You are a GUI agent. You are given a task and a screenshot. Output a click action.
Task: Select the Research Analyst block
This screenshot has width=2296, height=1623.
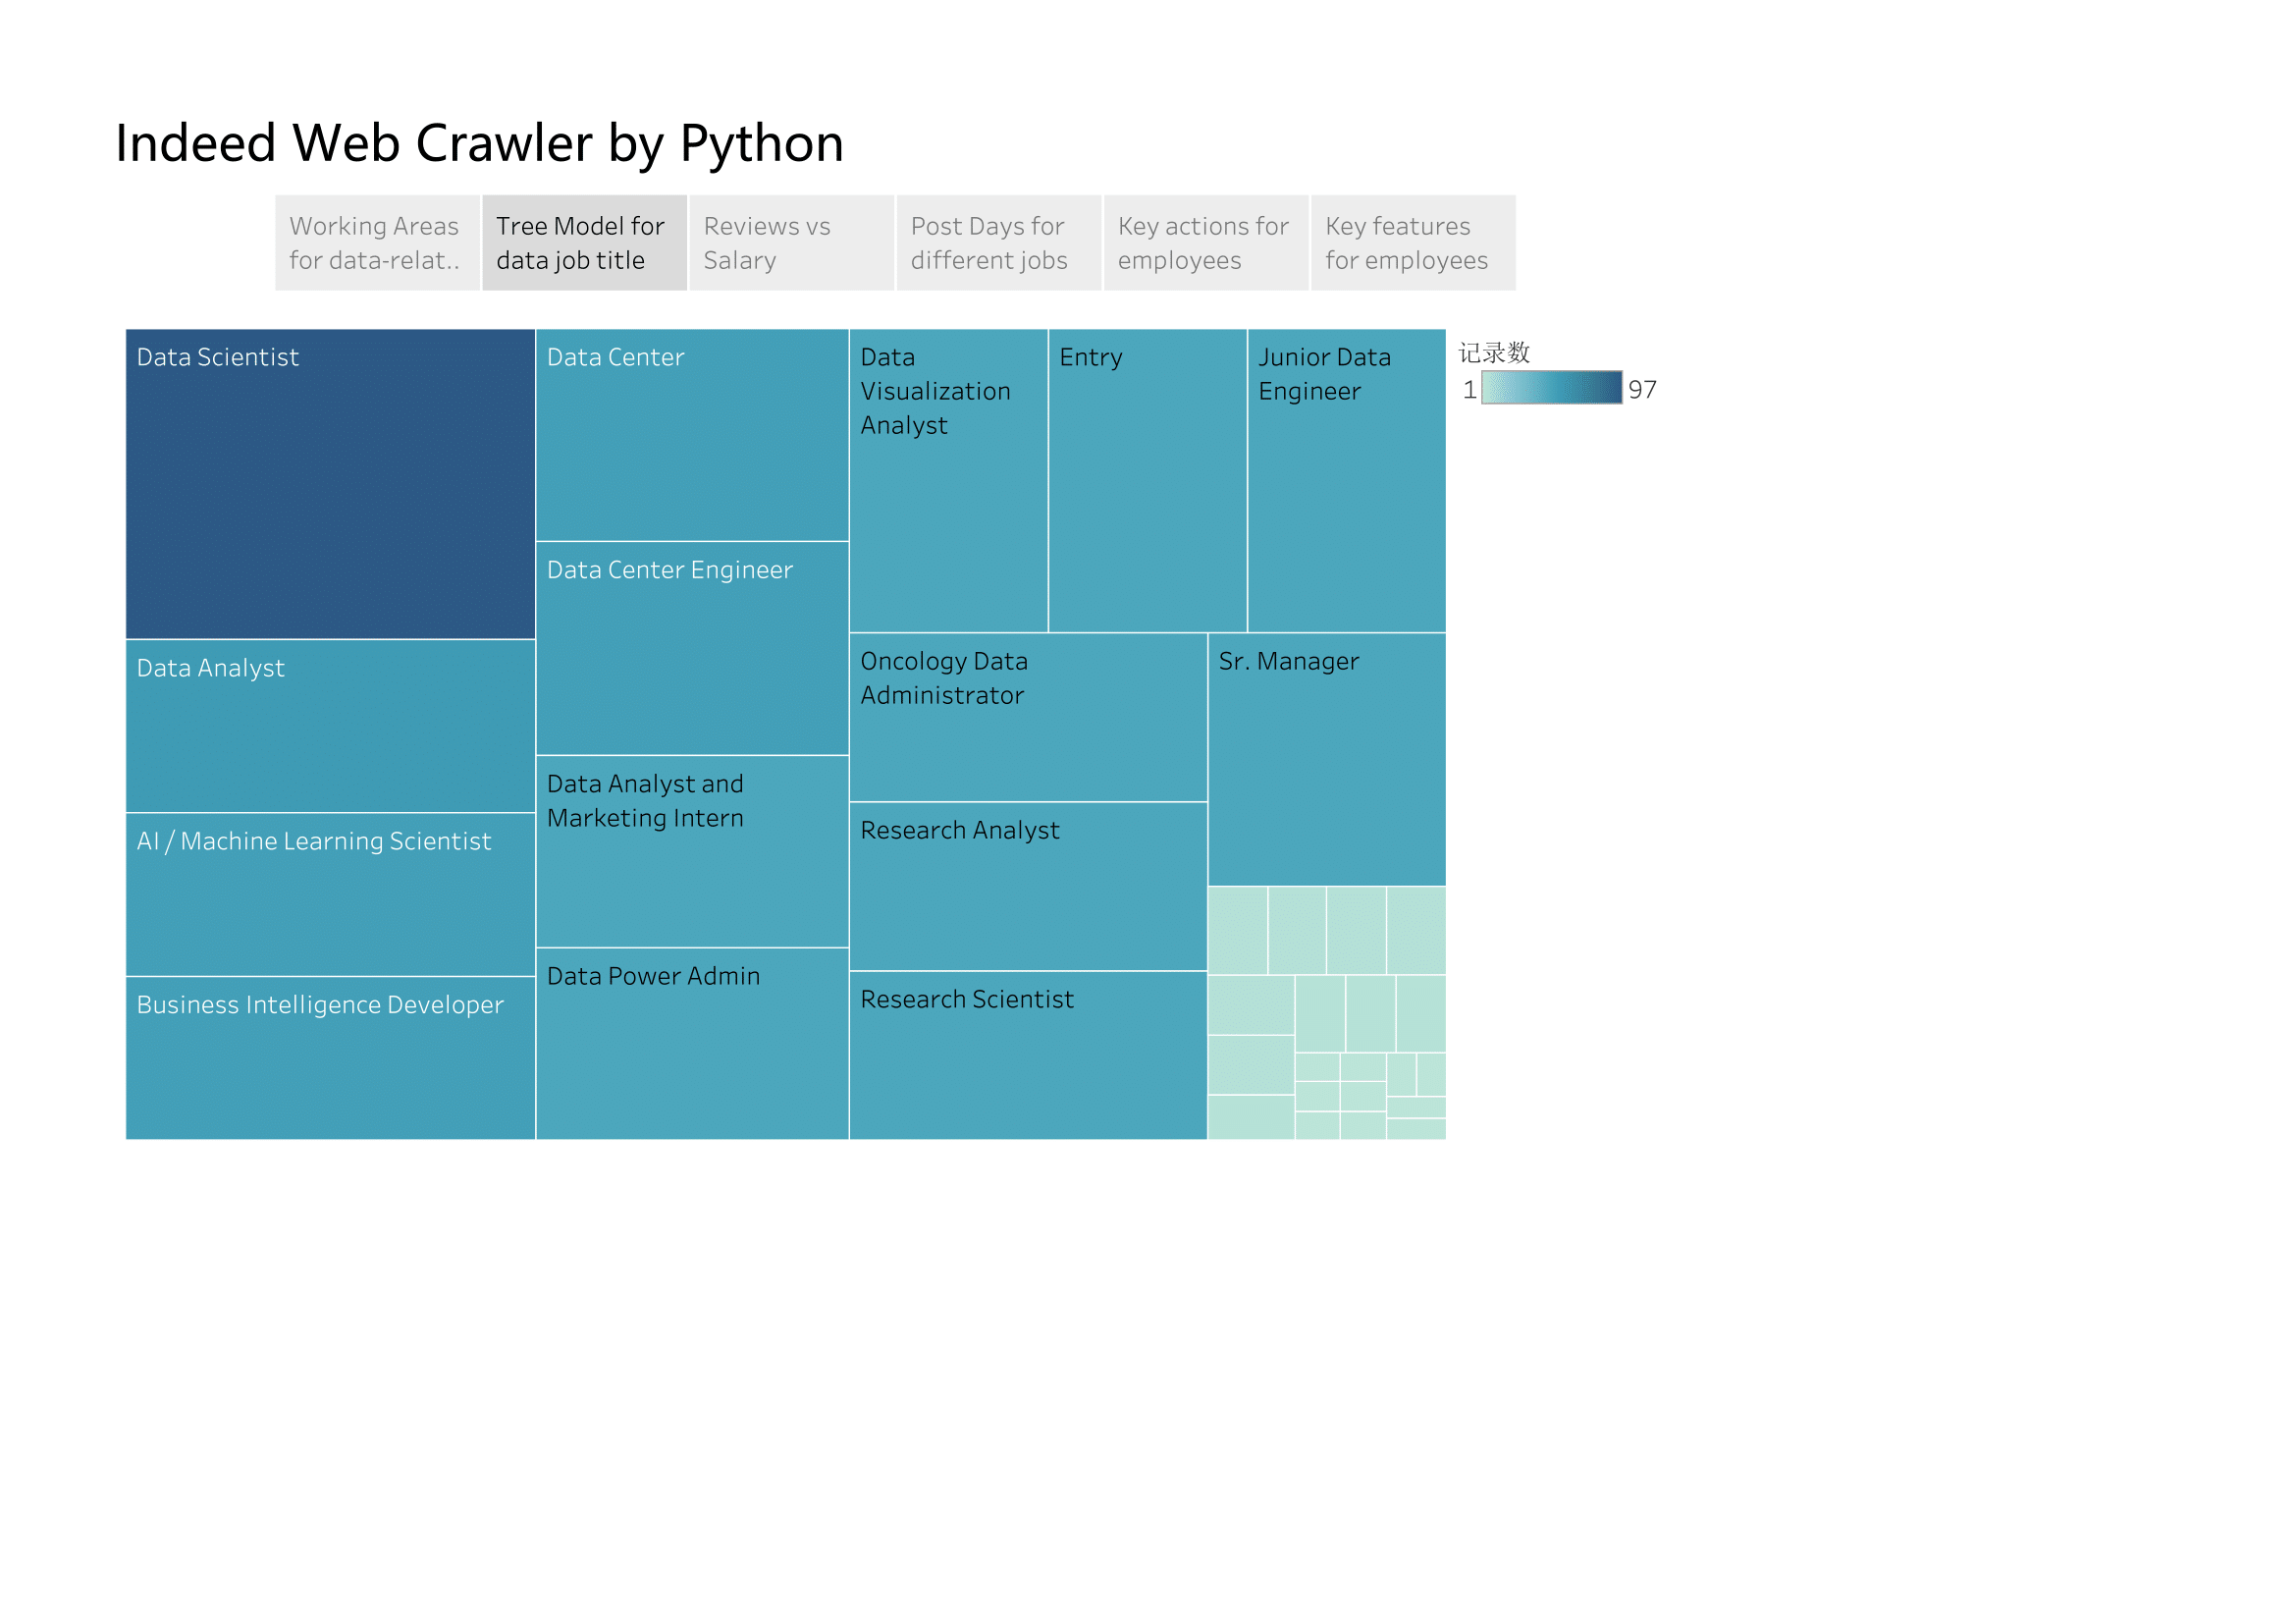click(1028, 886)
